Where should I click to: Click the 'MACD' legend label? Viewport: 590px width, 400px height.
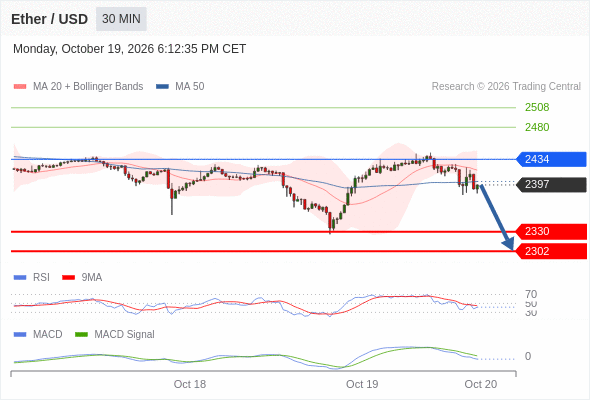coord(48,335)
